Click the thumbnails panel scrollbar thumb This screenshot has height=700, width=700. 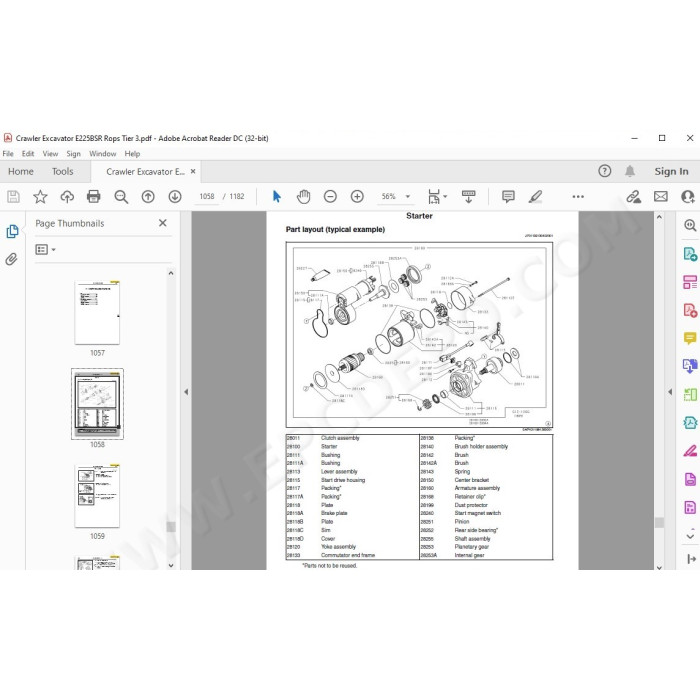[x=171, y=527]
